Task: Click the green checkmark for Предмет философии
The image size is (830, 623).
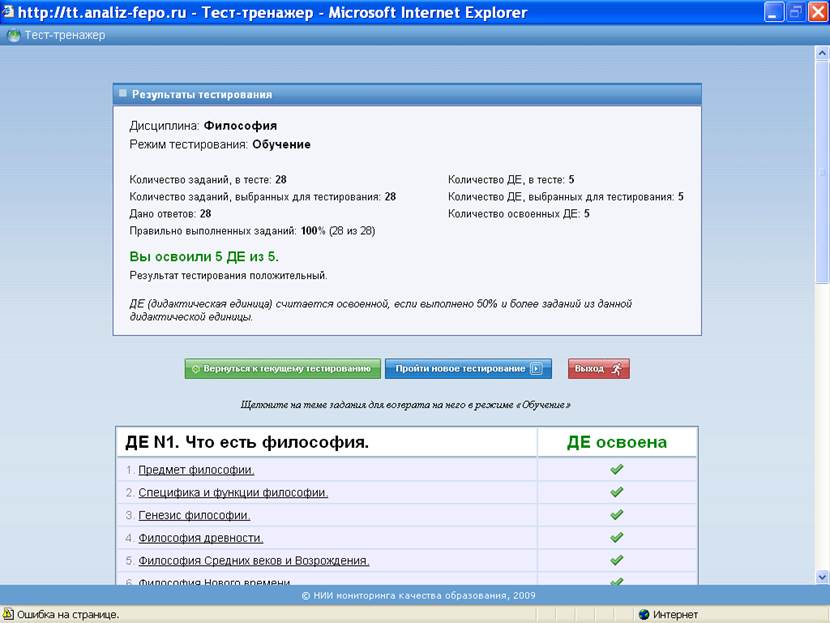Action: tap(617, 469)
